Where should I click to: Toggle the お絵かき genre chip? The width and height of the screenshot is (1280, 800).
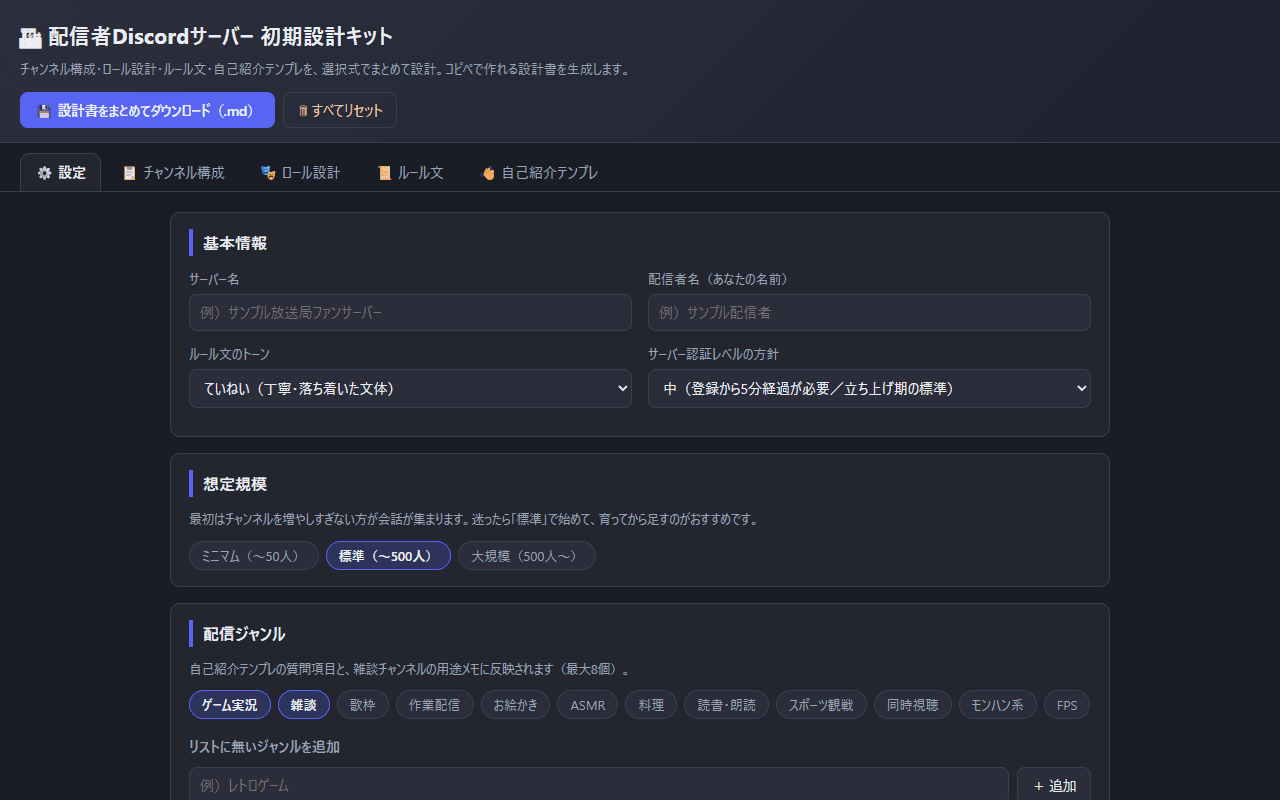coord(516,705)
